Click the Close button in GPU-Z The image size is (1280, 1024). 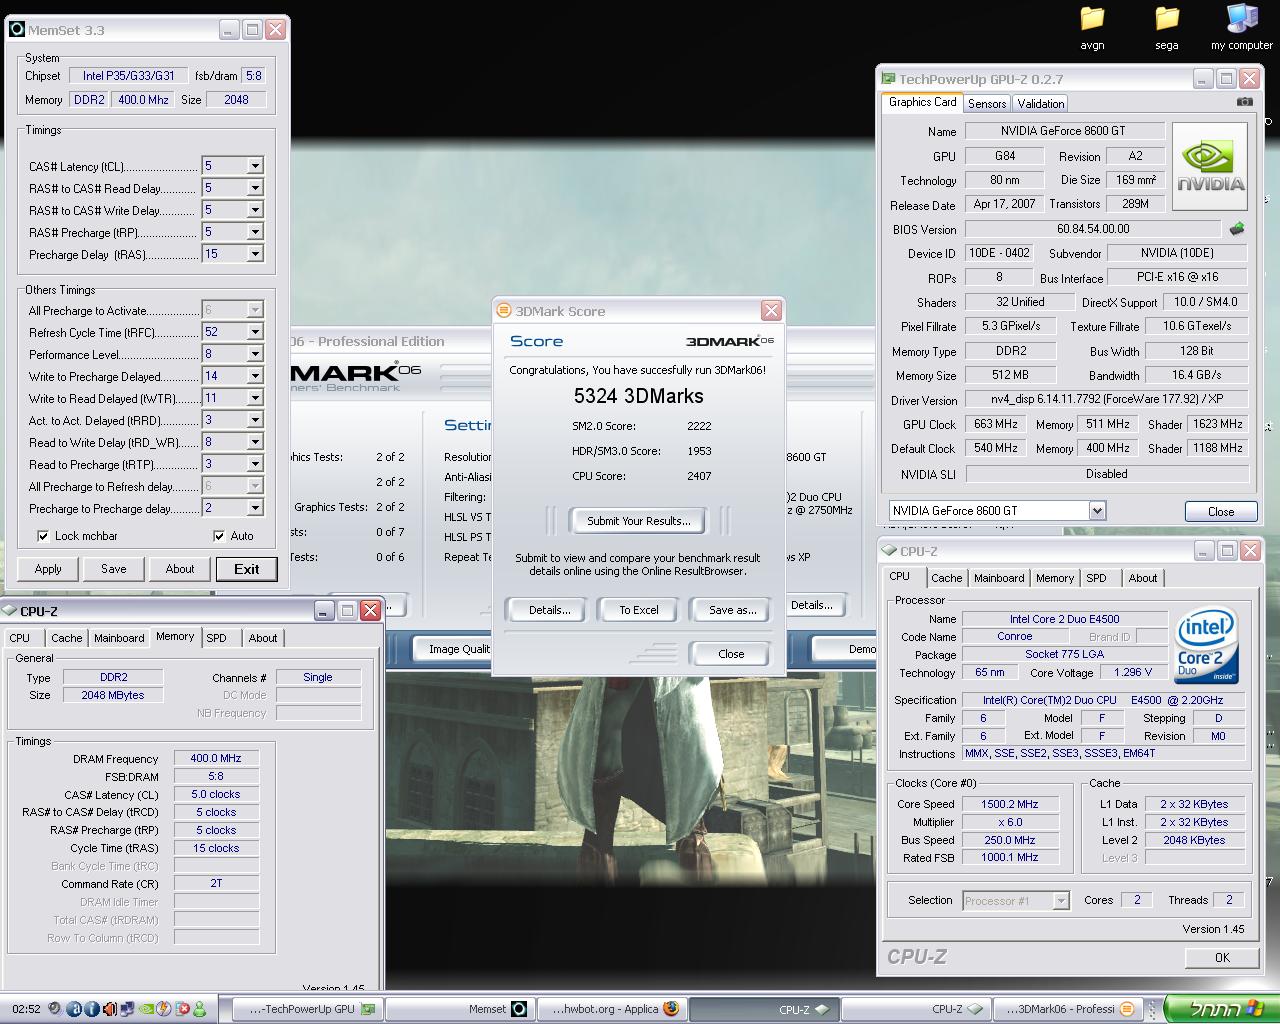click(1221, 511)
